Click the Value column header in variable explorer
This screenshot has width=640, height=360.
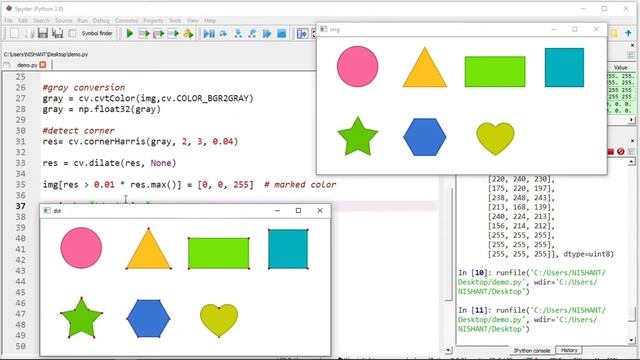tap(620, 67)
